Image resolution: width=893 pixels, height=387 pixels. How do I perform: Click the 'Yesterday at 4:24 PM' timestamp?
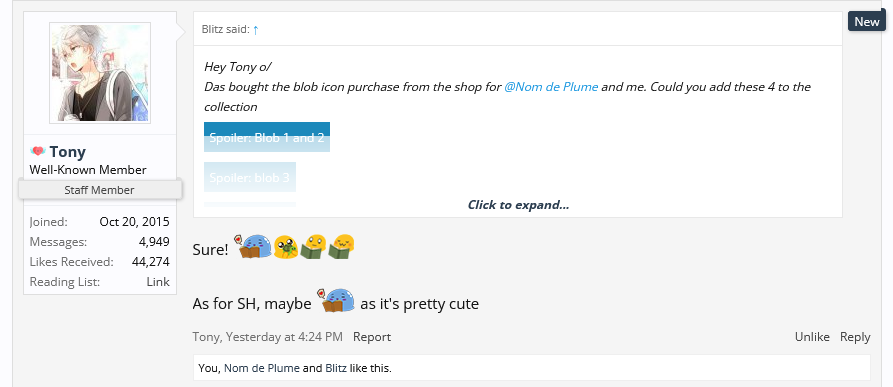[284, 337]
